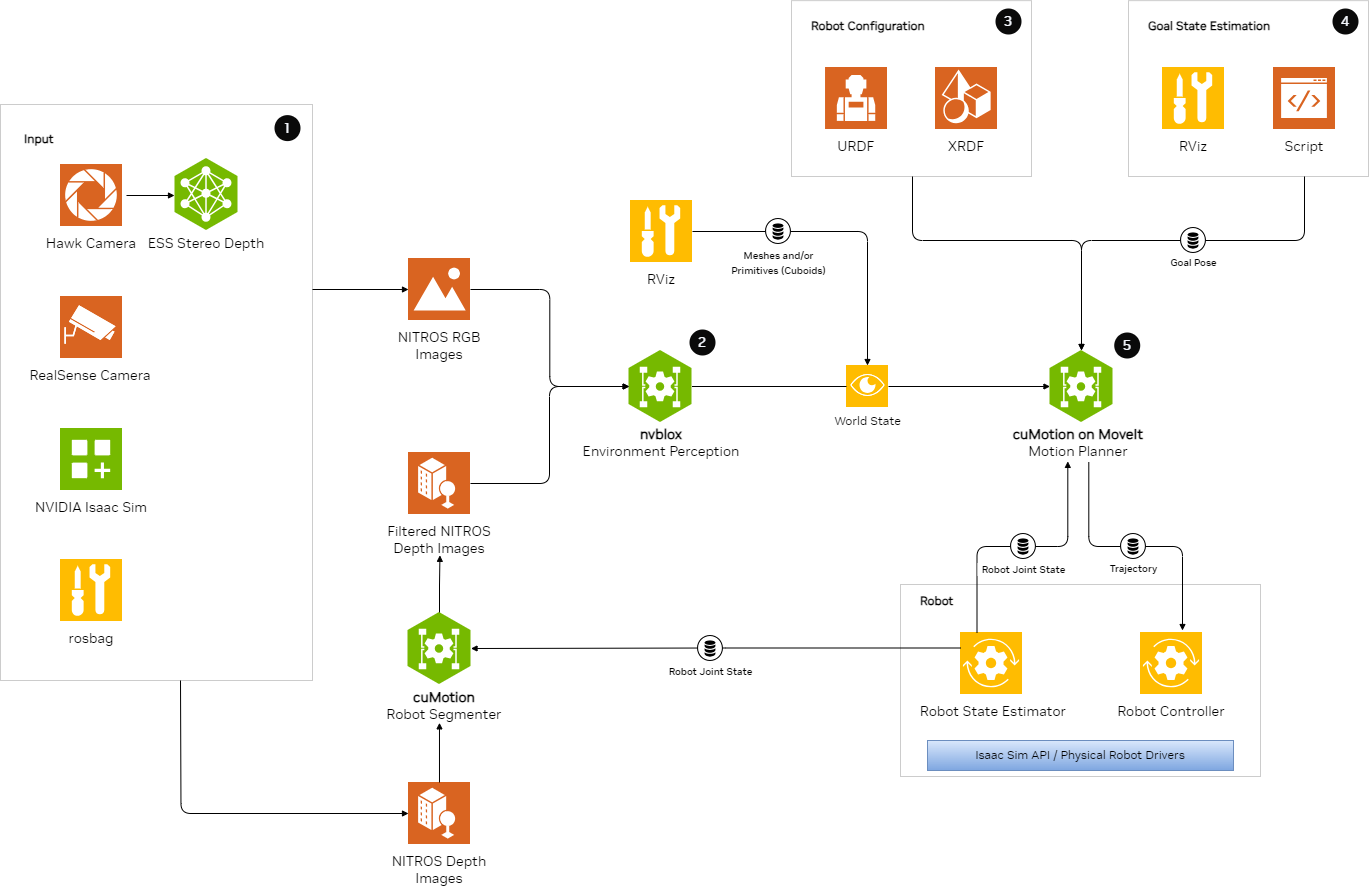Select the URDF icon in Robot Configuration
This screenshot has width=1371, height=888.
[x=856, y=97]
